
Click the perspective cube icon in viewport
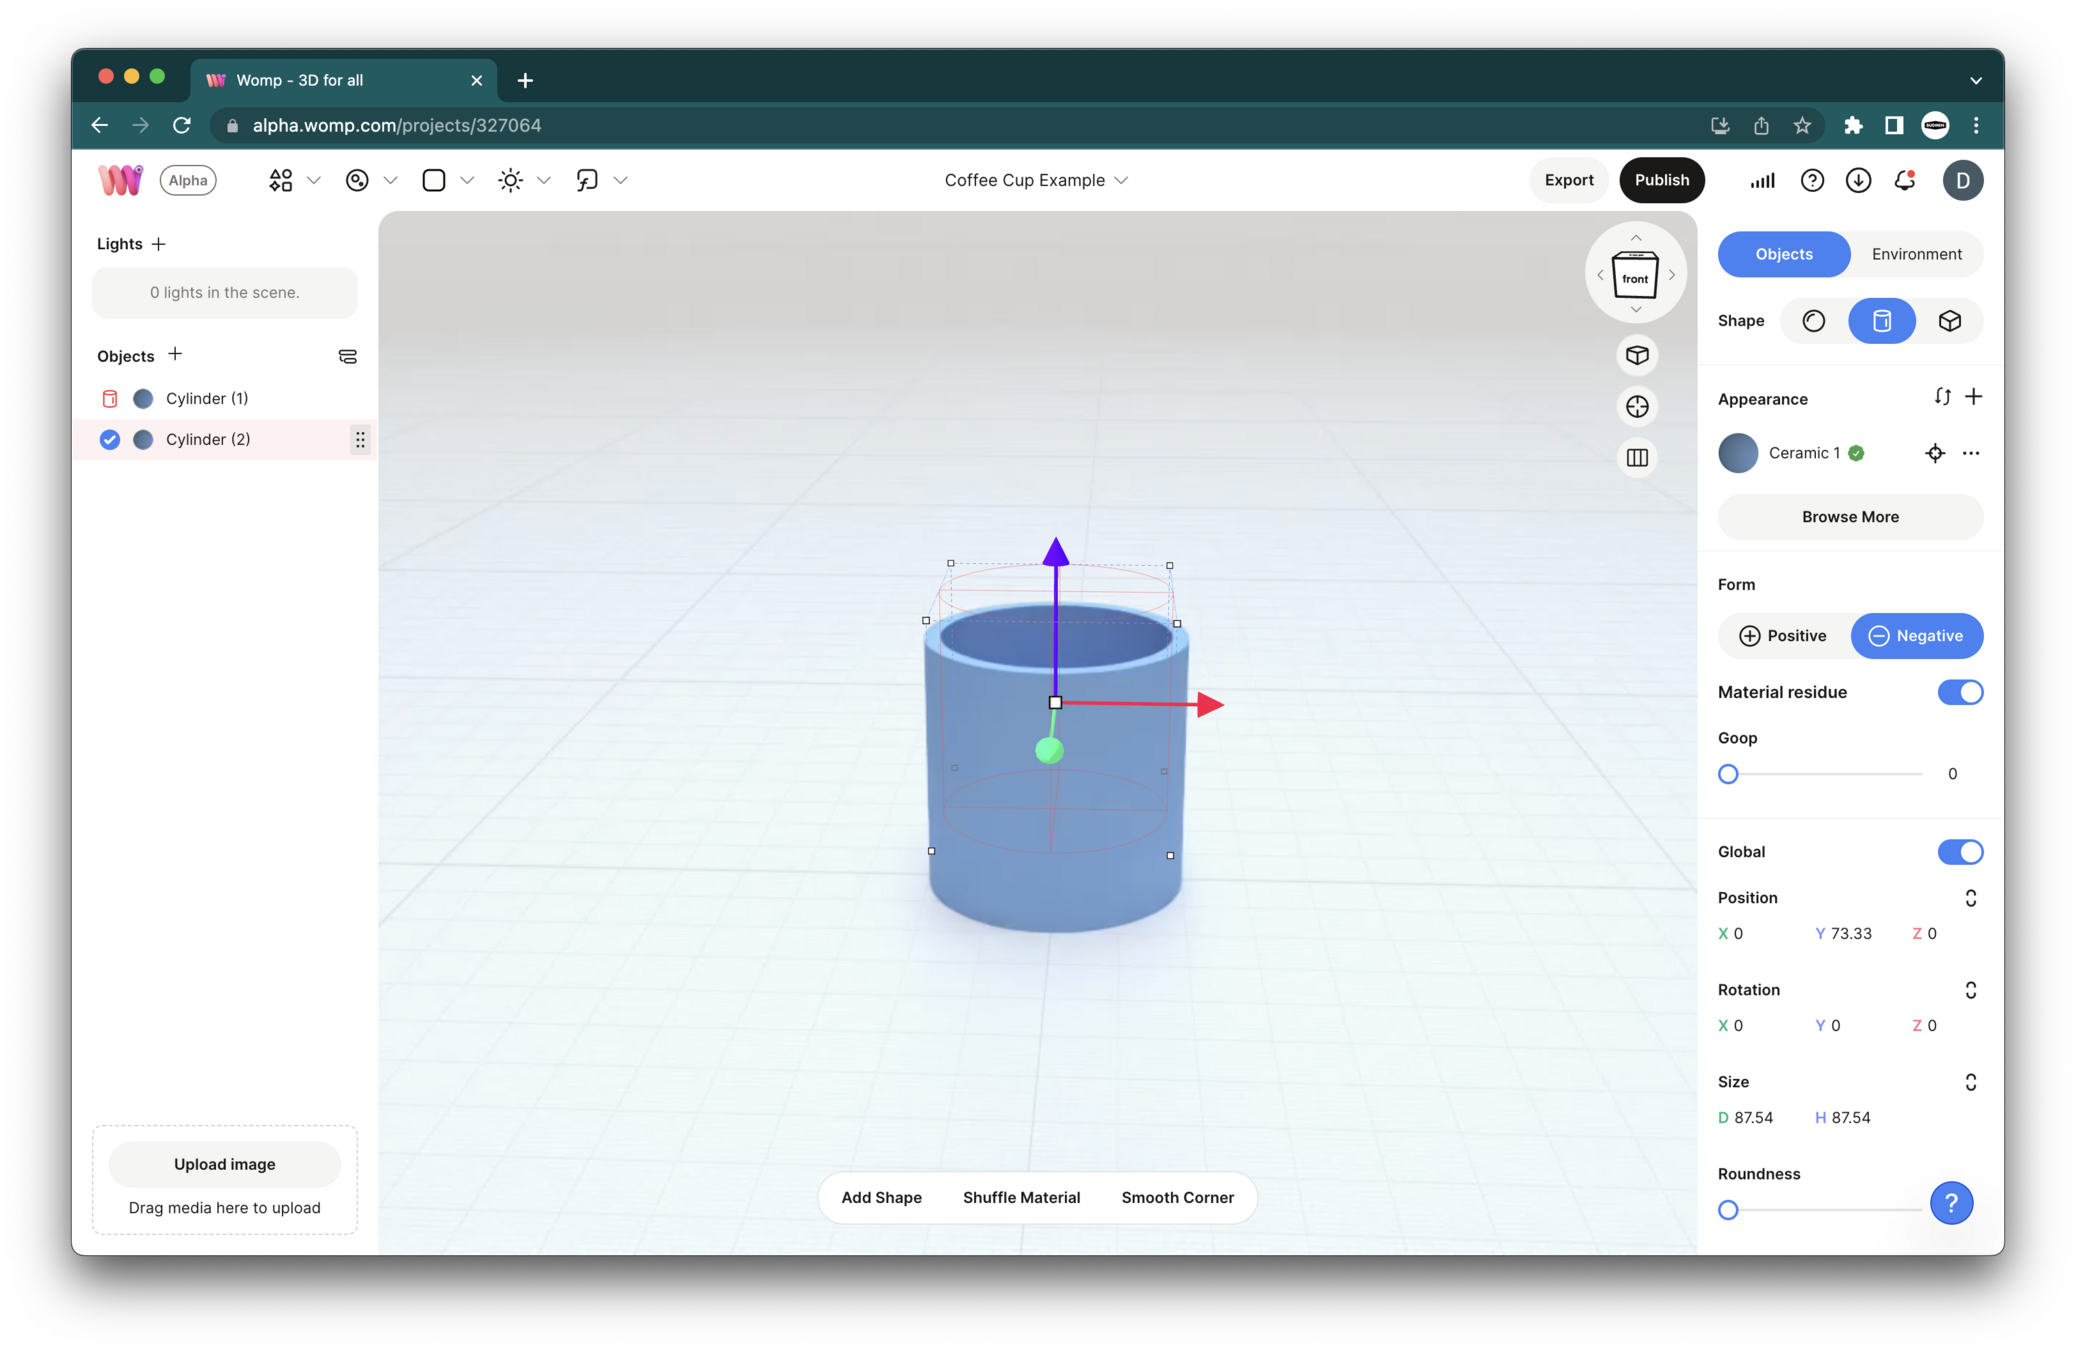click(x=1637, y=355)
